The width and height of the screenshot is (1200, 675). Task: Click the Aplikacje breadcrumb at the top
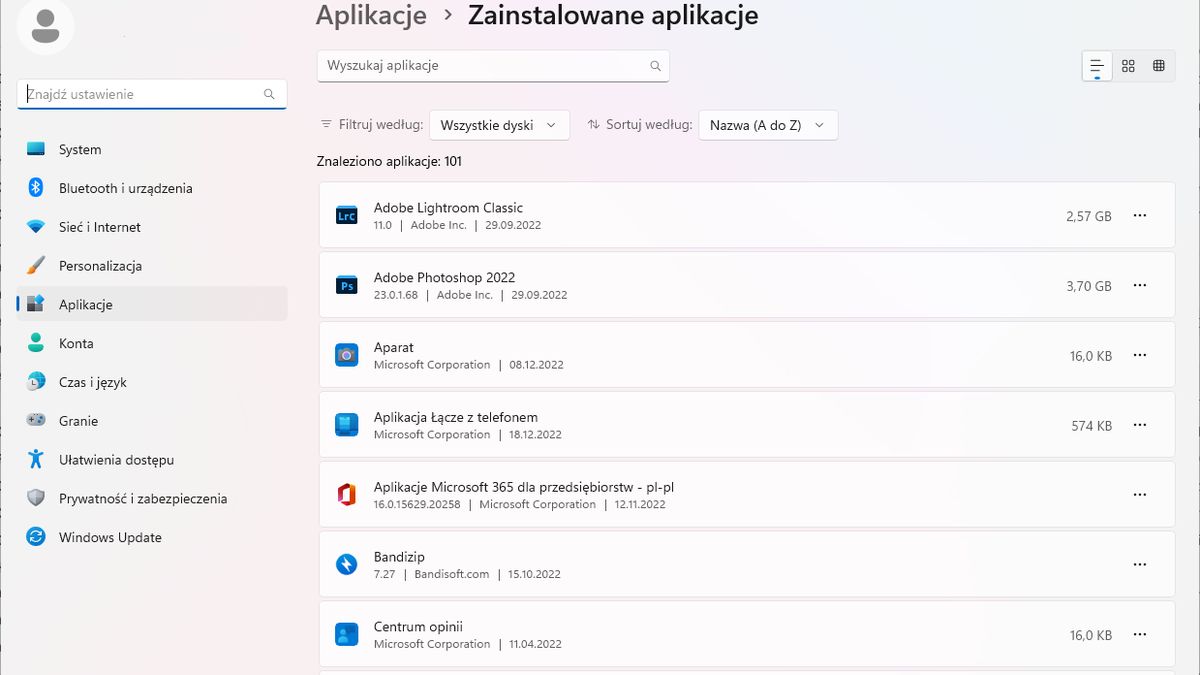(x=372, y=15)
